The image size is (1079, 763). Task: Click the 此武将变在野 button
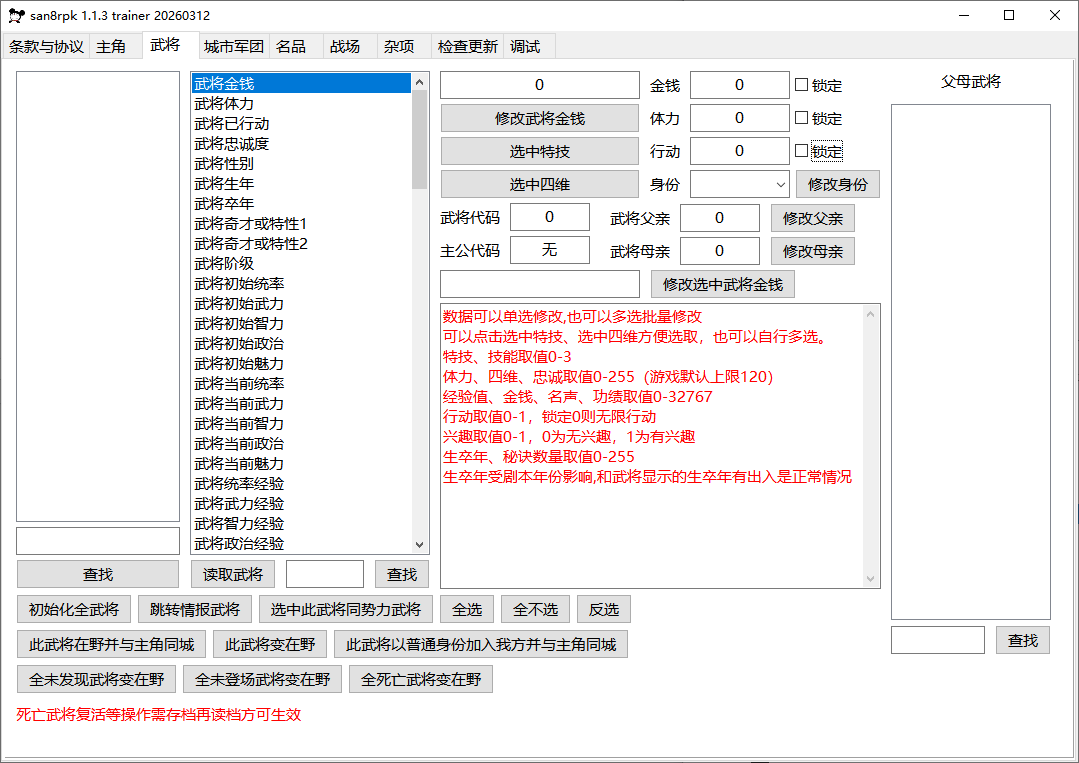(x=270, y=644)
